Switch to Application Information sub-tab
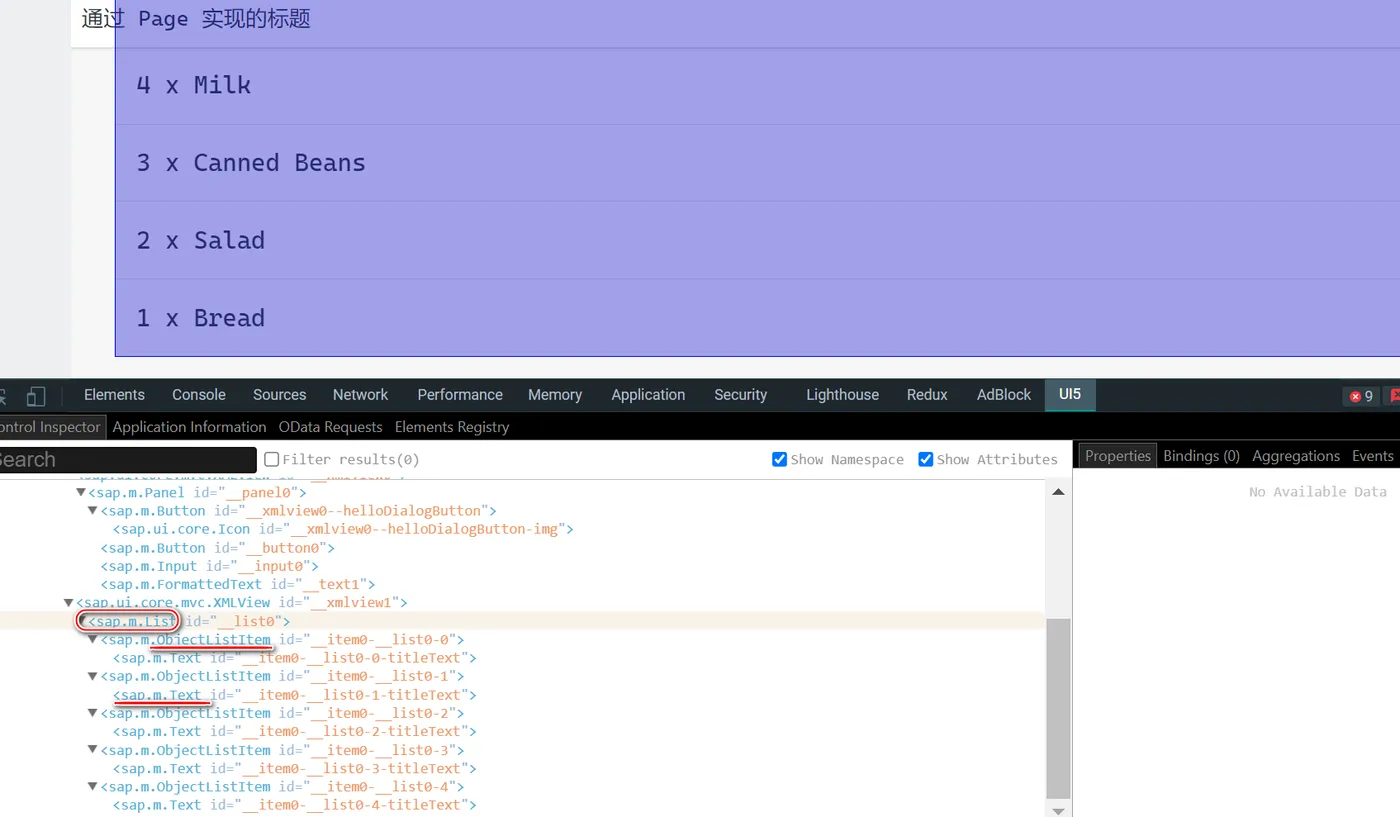The width and height of the screenshot is (1400, 817). [189, 427]
